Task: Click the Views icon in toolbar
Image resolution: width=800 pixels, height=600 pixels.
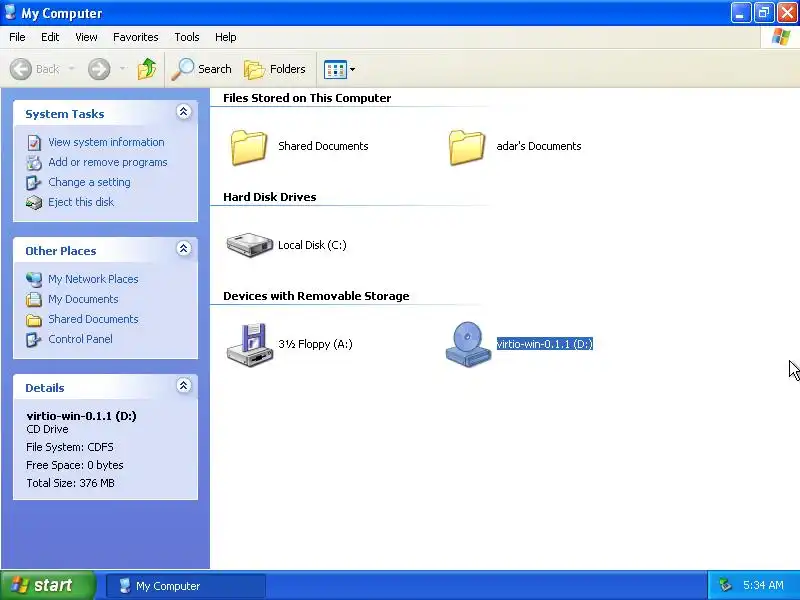Action: pyautogui.click(x=335, y=69)
